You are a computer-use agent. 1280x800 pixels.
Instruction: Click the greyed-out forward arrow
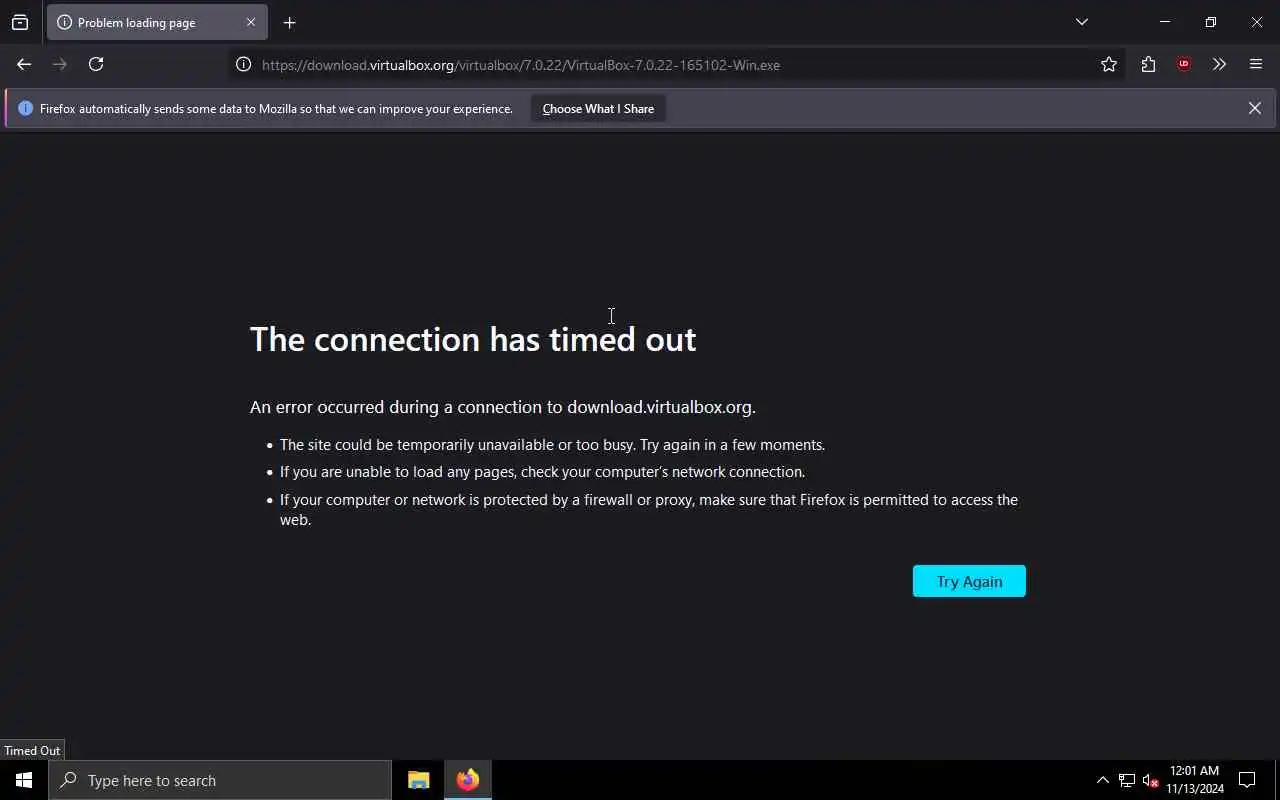tap(60, 64)
